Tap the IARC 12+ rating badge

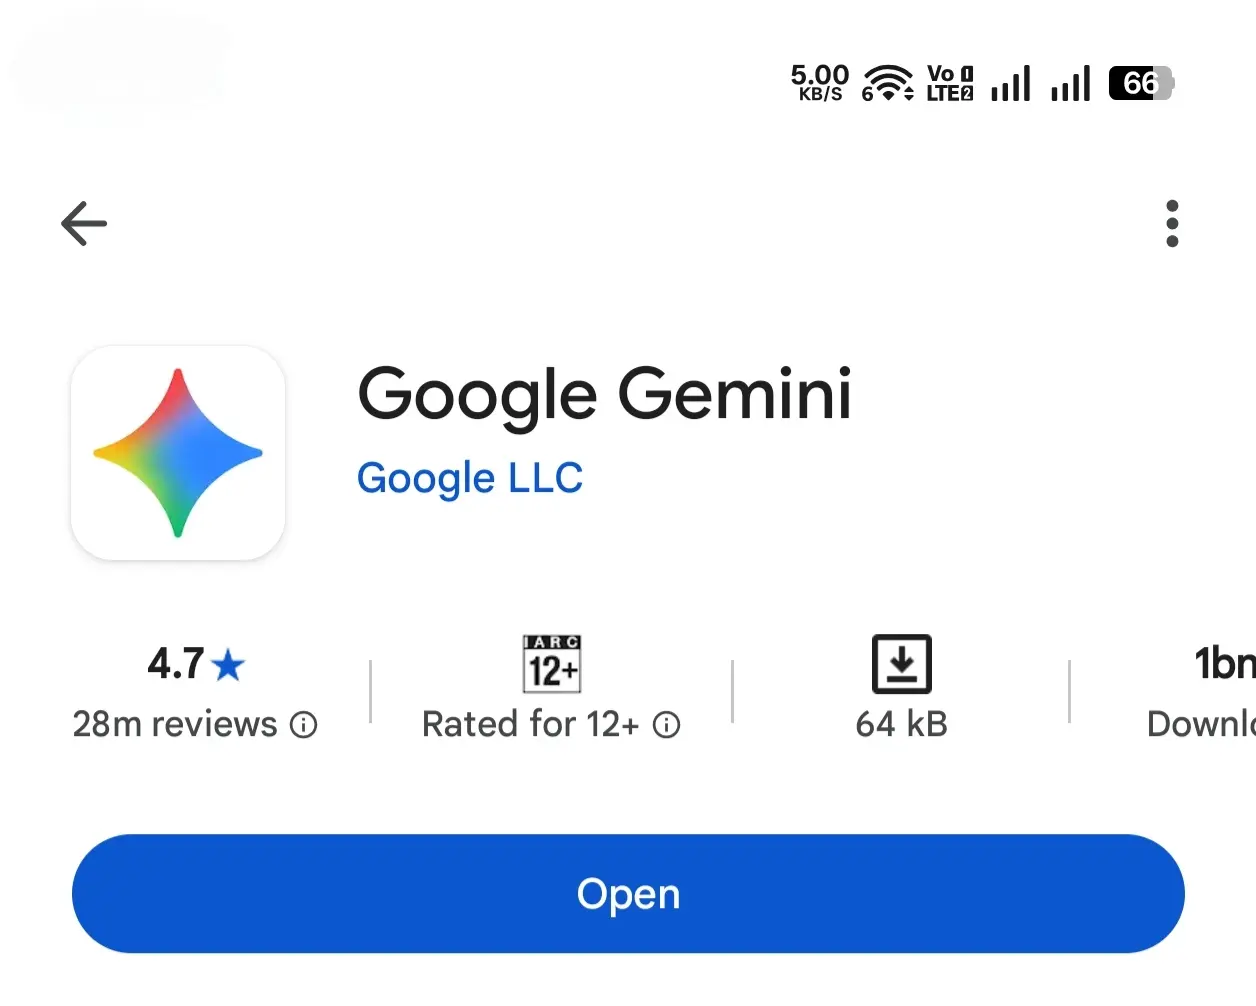(x=552, y=664)
